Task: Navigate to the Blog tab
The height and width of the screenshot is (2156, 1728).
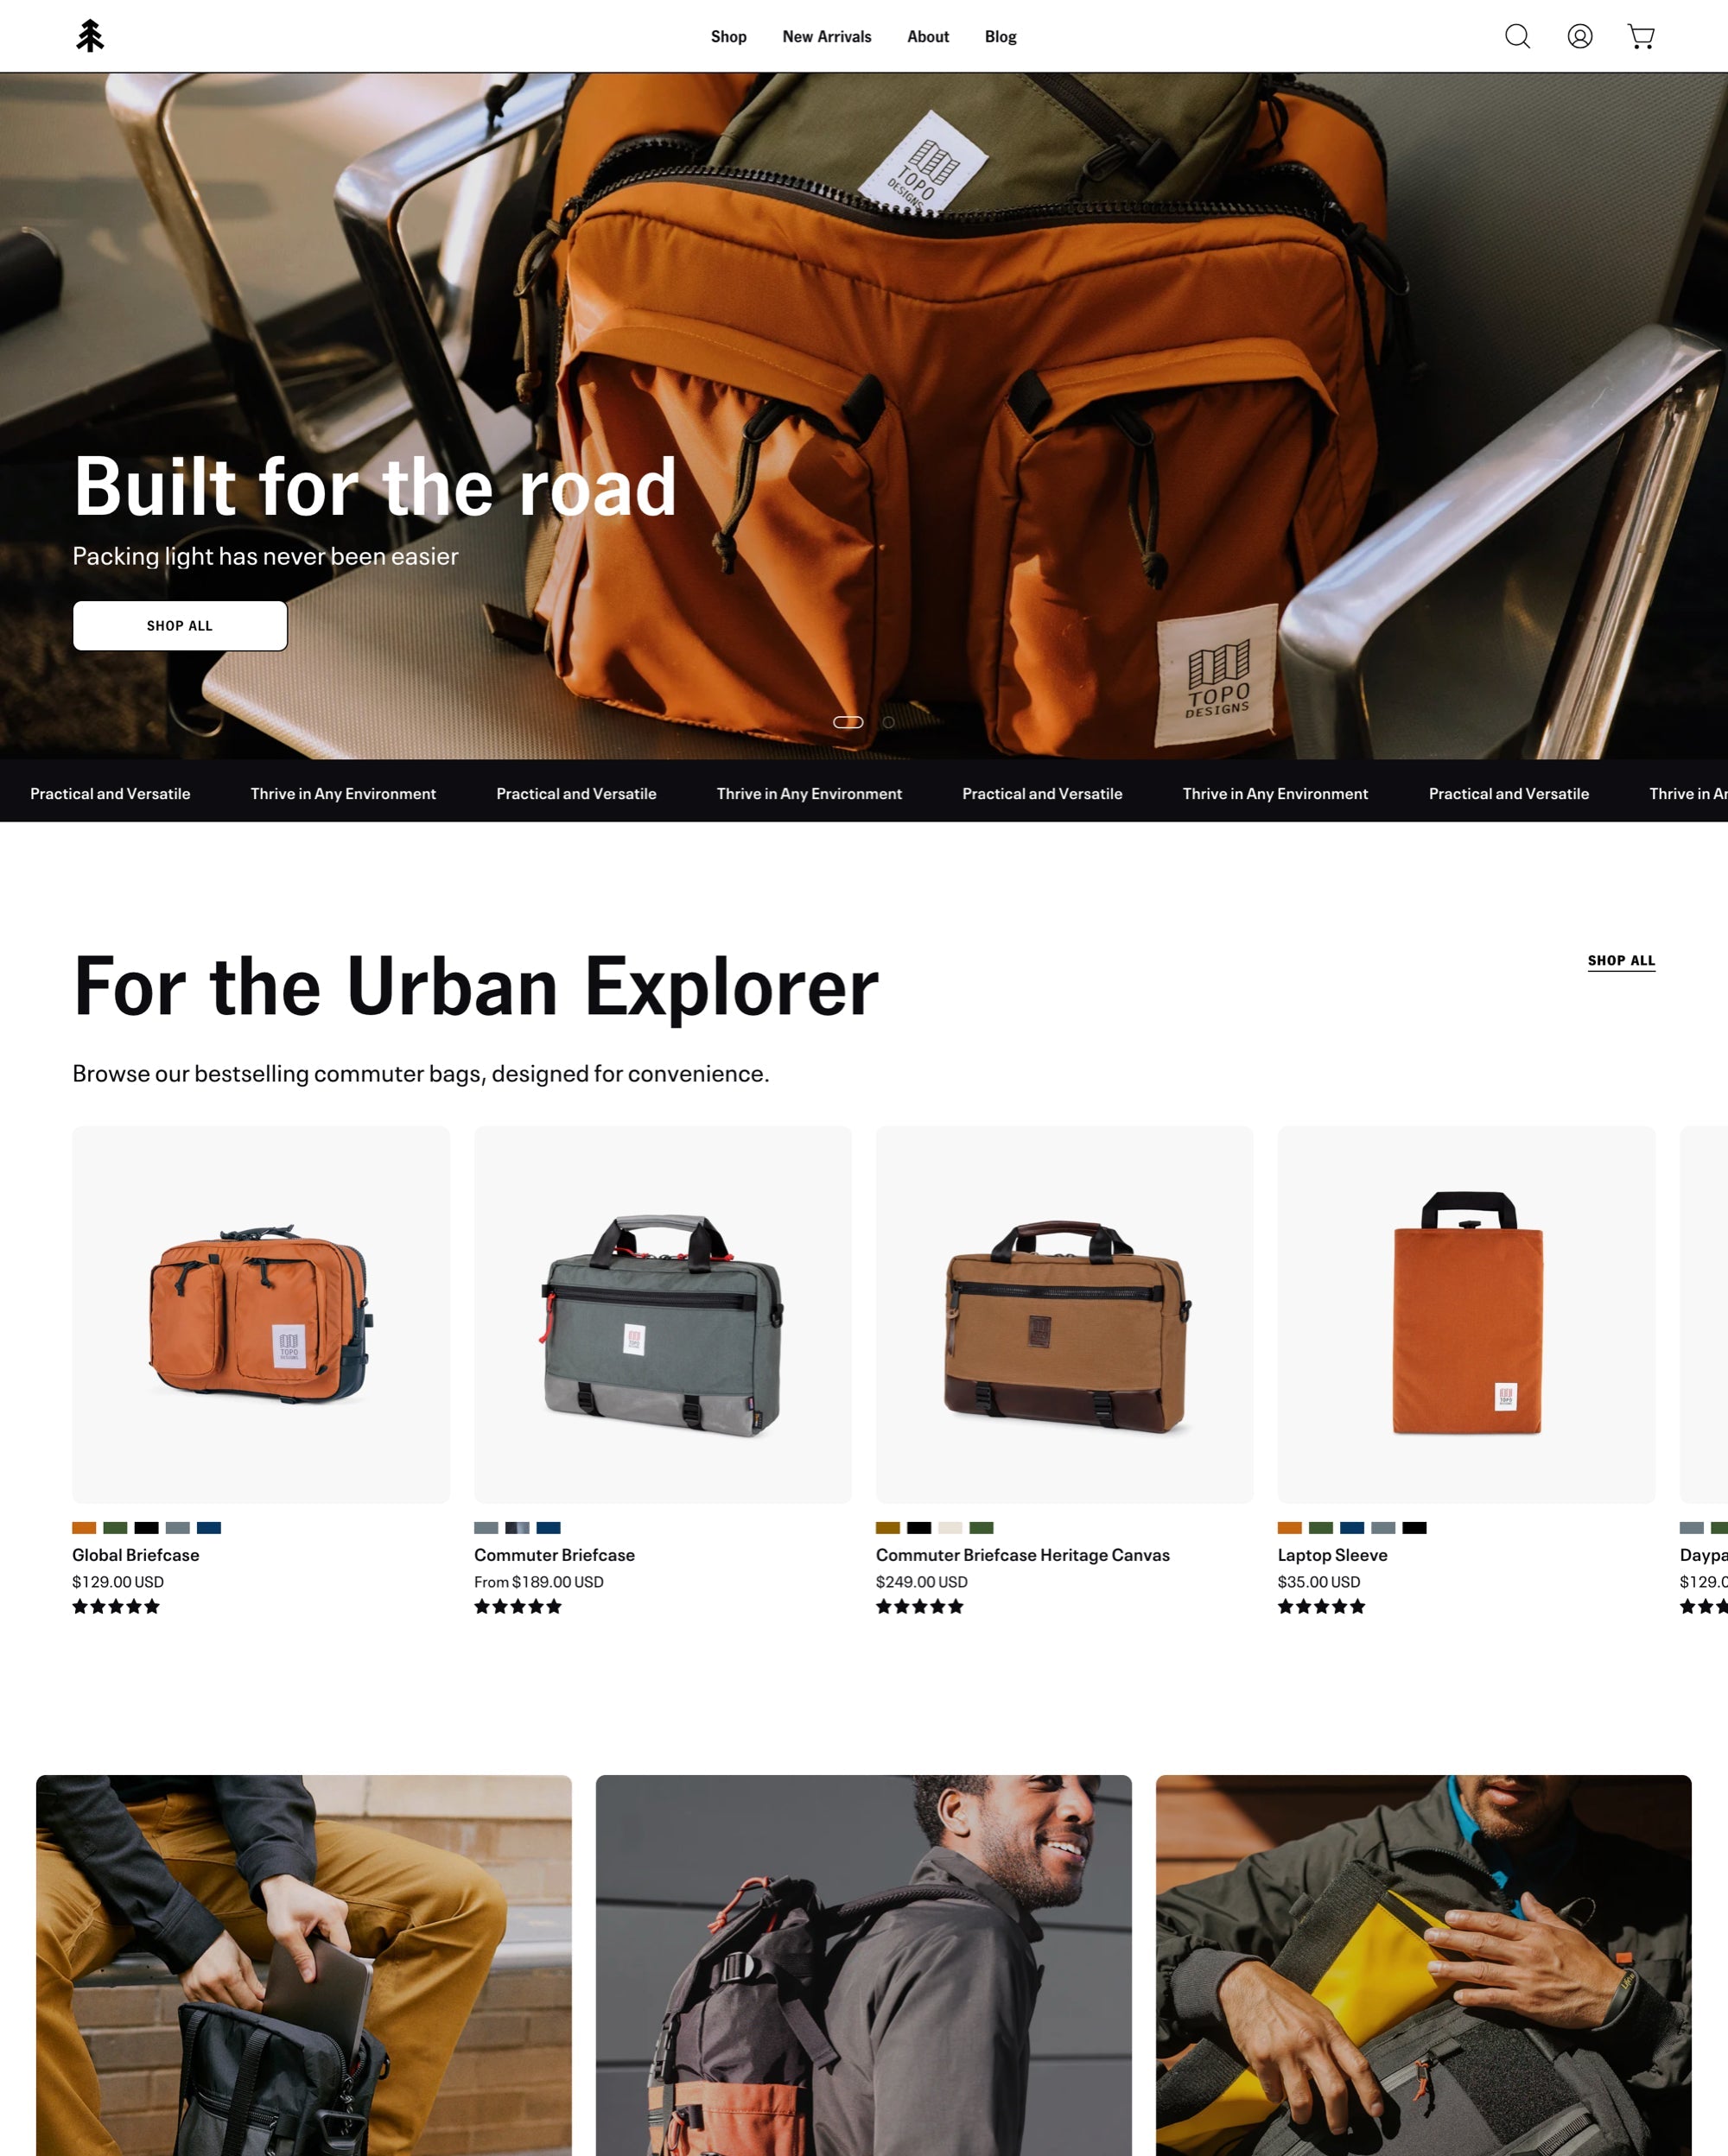Action: [x=998, y=35]
